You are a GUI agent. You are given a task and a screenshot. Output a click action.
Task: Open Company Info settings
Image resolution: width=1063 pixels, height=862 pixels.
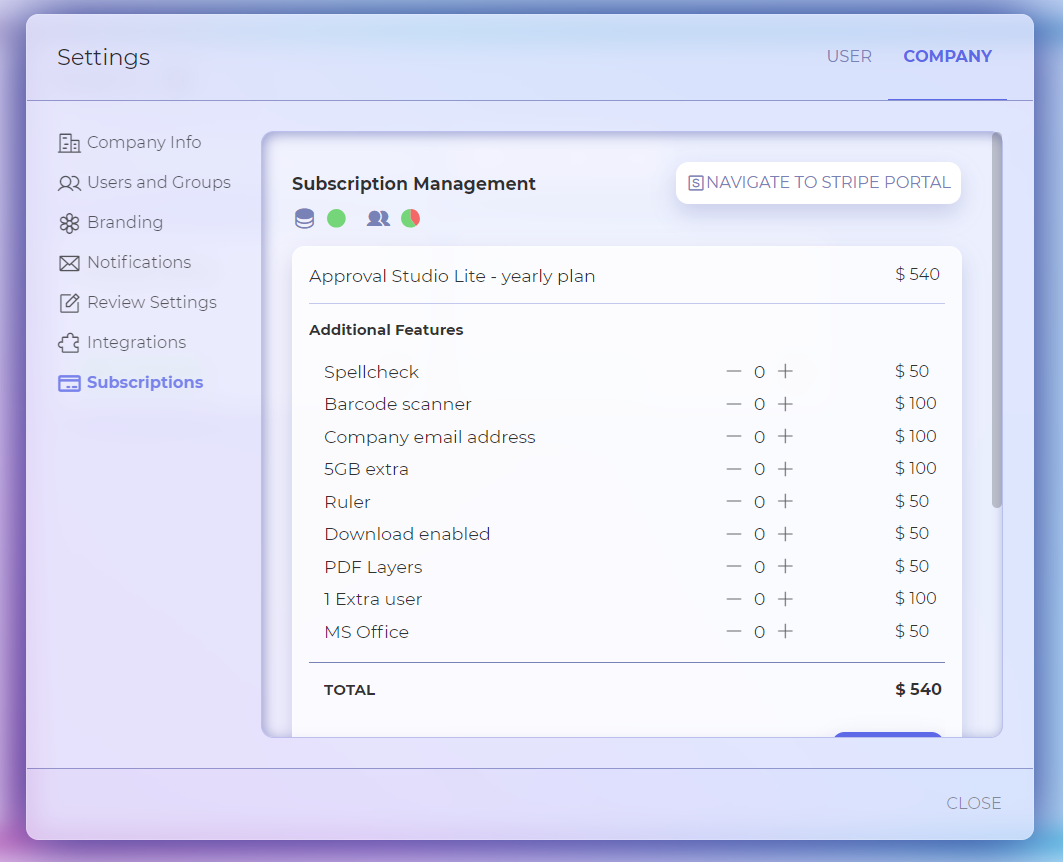[x=130, y=142]
